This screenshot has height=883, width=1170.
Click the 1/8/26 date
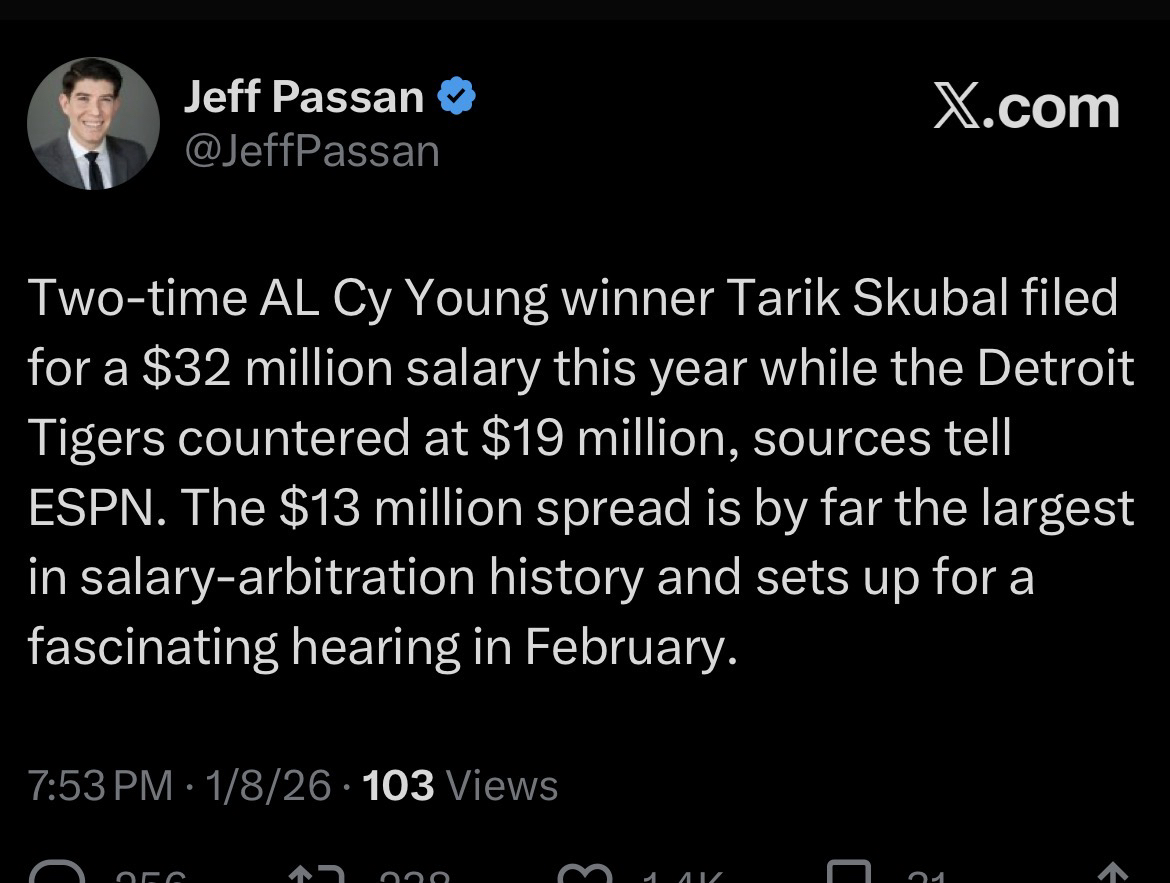tap(265, 785)
